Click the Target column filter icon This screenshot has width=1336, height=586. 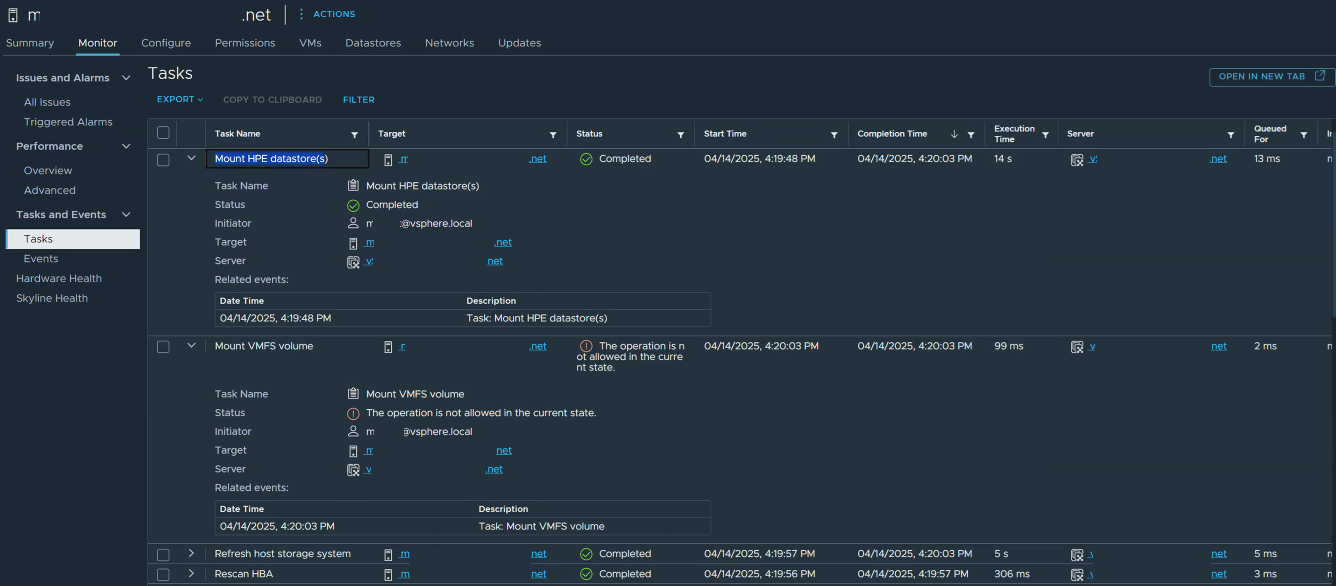pos(553,135)
